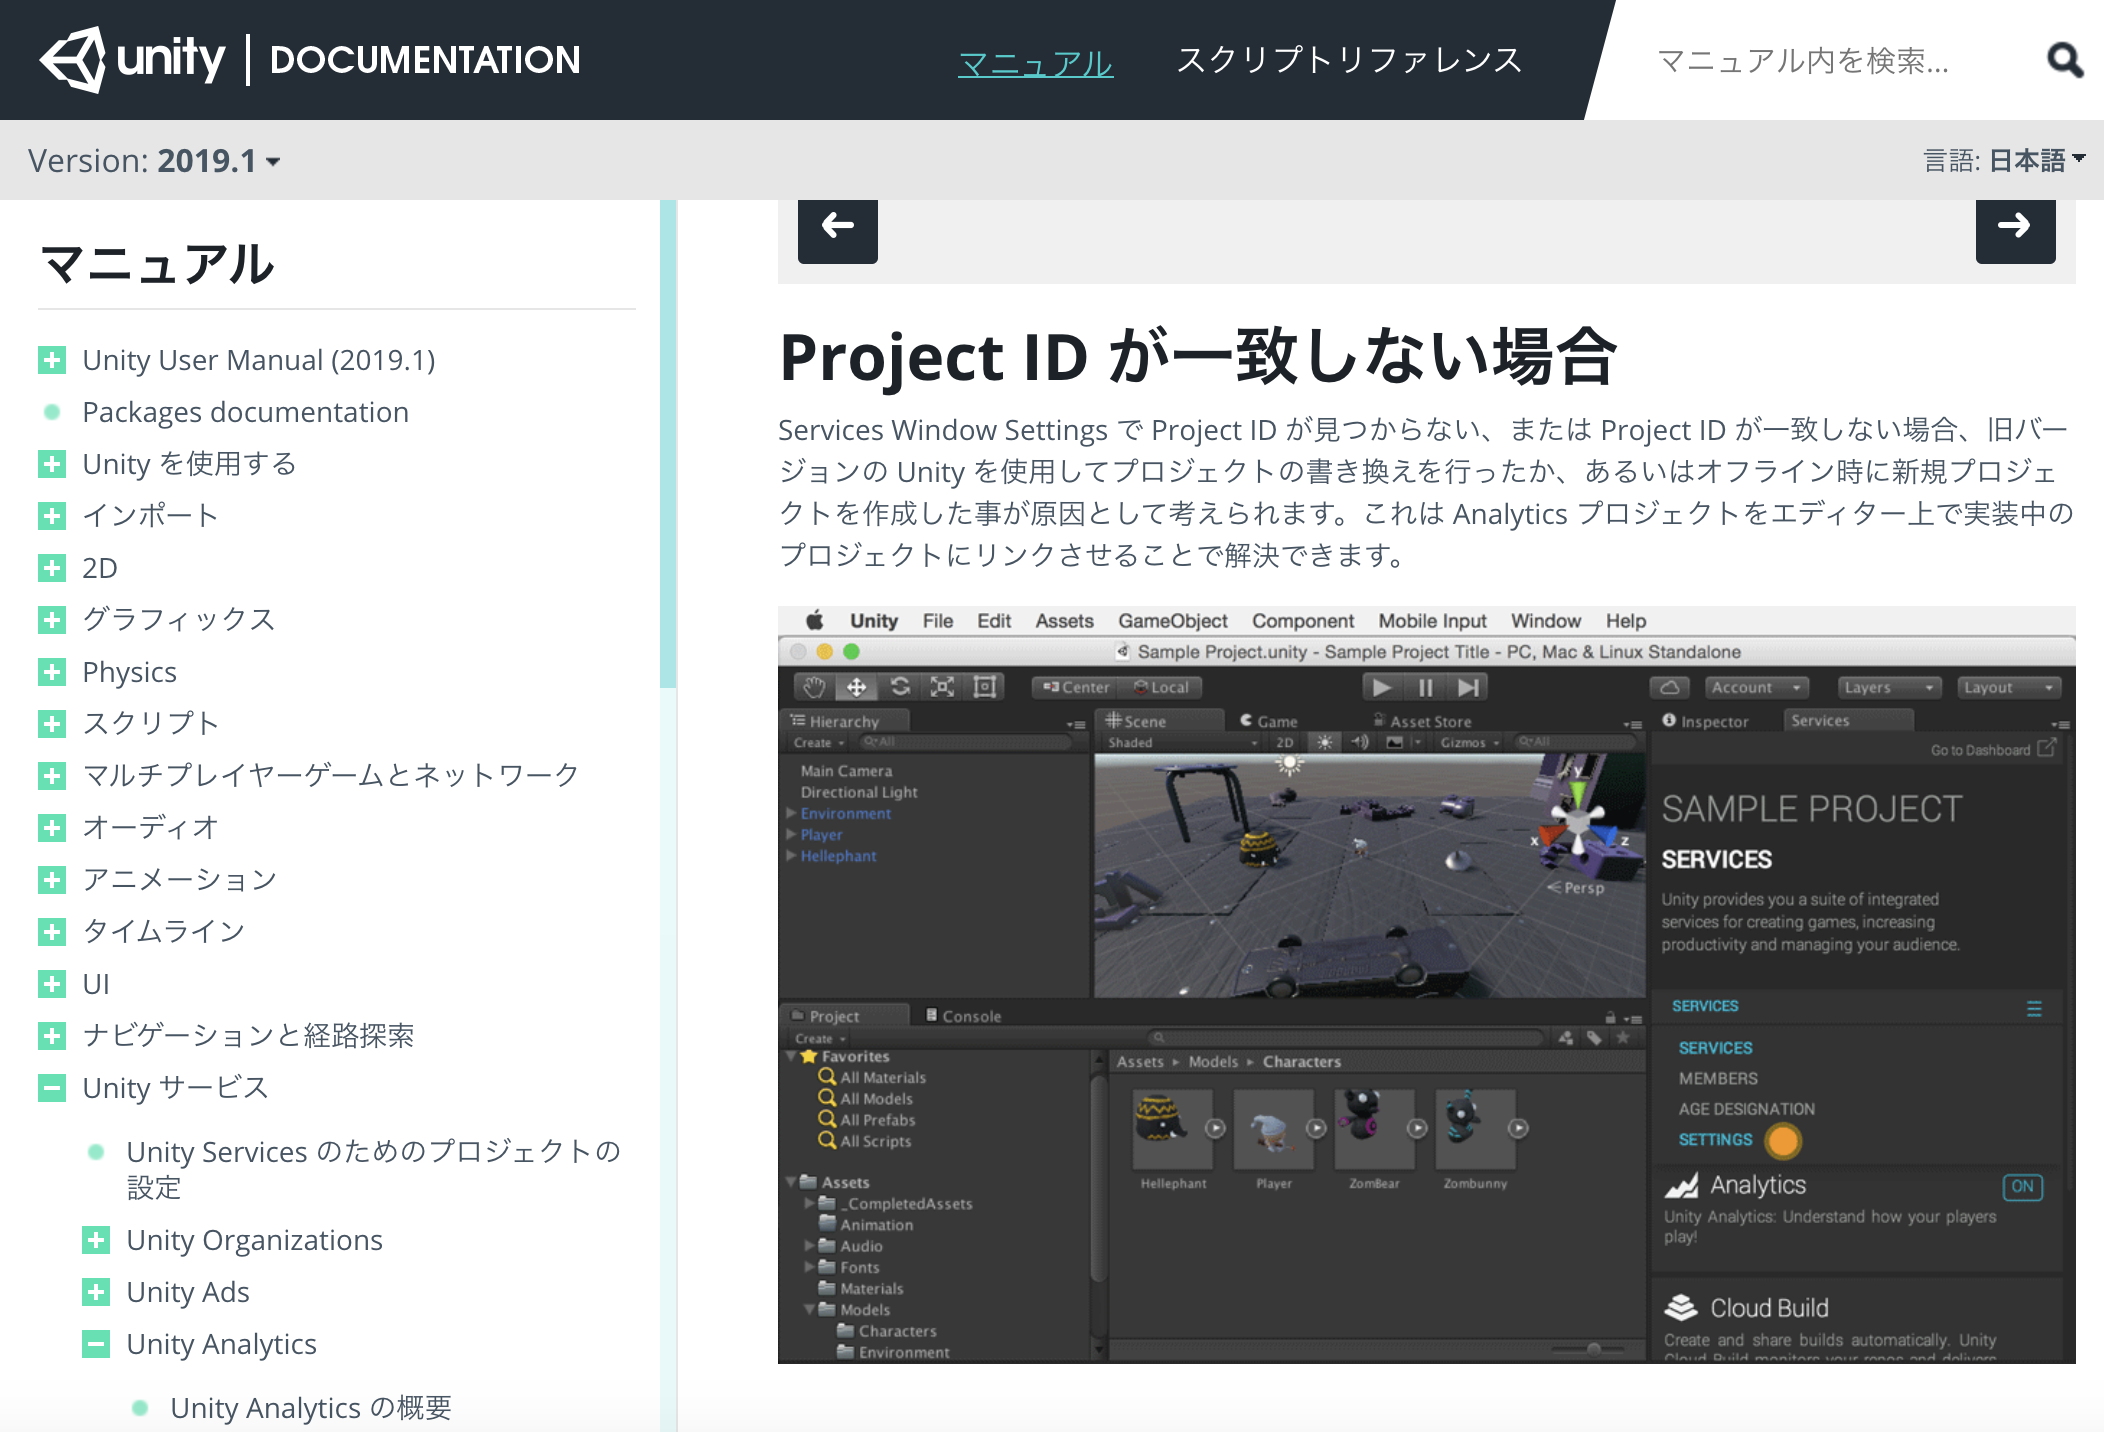
Task: Open Go to Dashboard link
Action: coord(1993,749)
